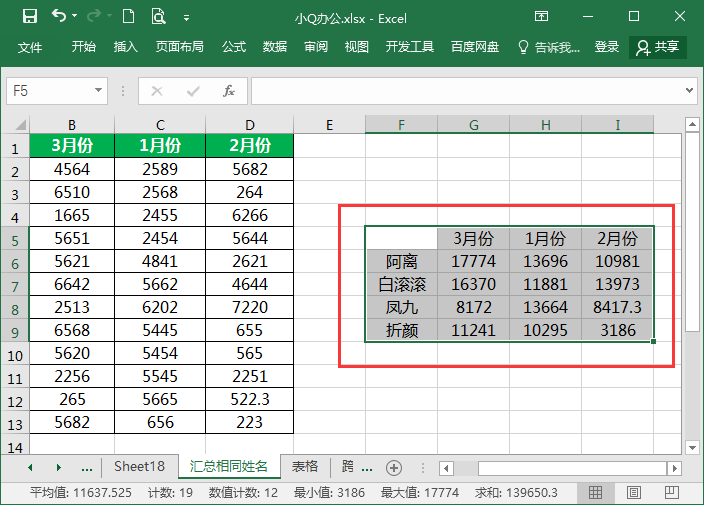The image size is (704, 505).
Task: Click the horizontal scrollbar thumb
Action: 572,469
